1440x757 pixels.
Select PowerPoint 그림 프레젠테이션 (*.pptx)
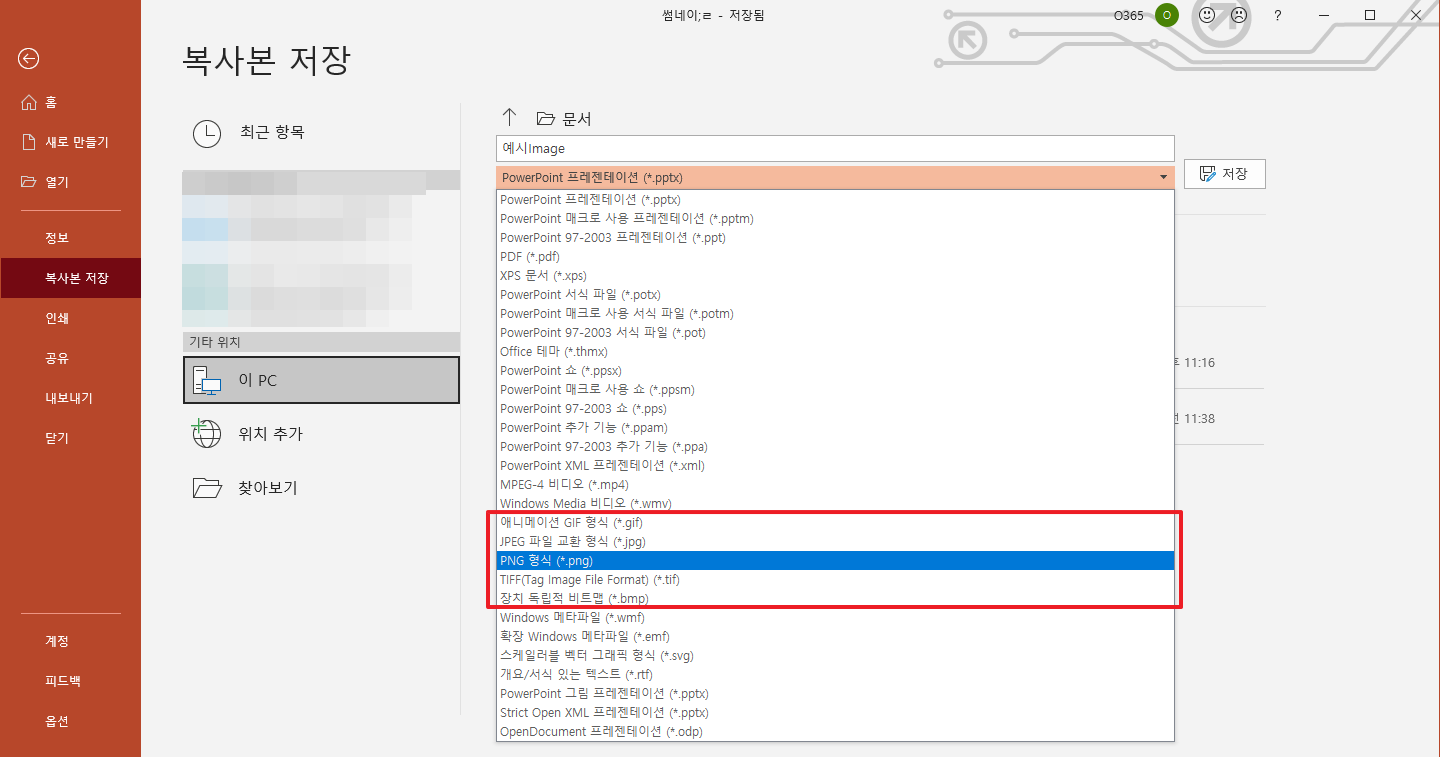[x=835, y=694]
